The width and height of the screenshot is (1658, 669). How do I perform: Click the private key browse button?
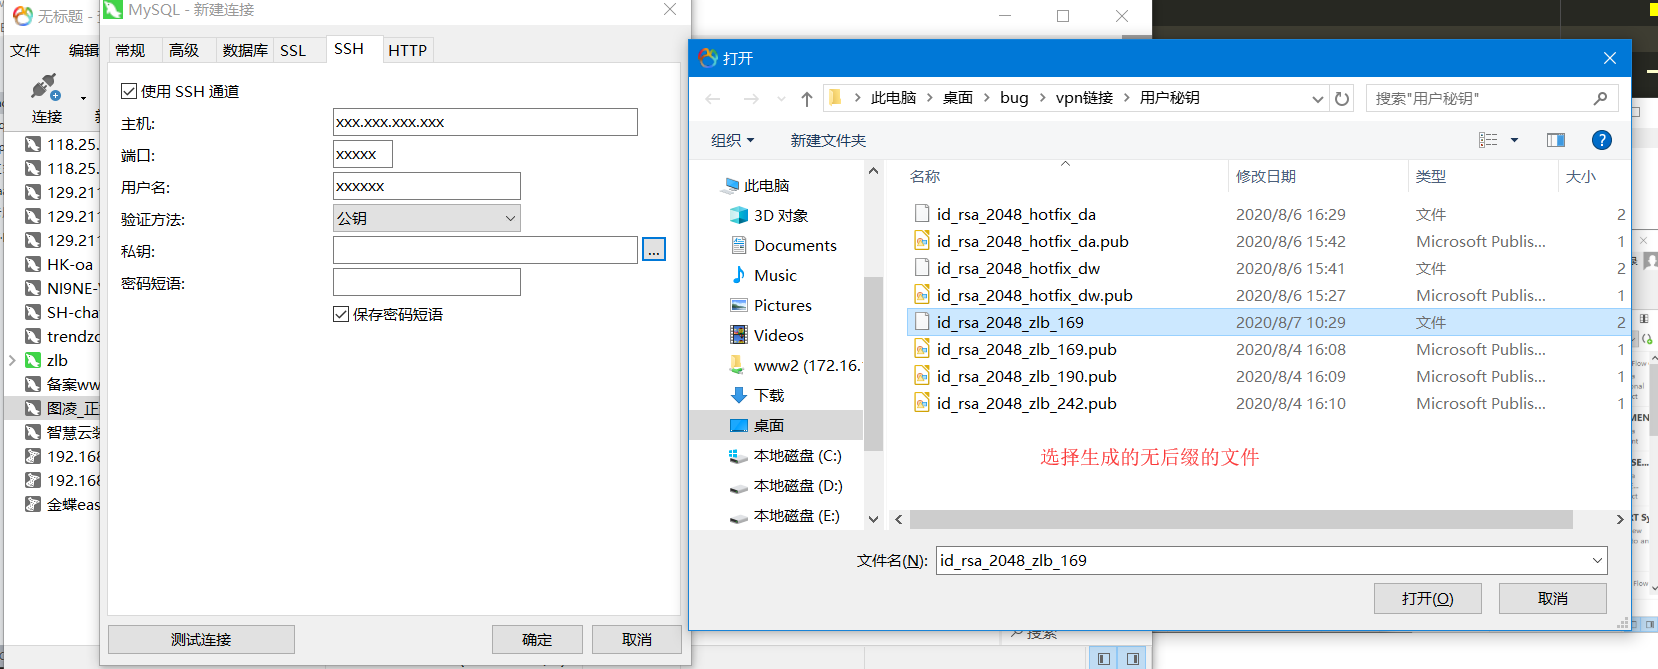654,250
